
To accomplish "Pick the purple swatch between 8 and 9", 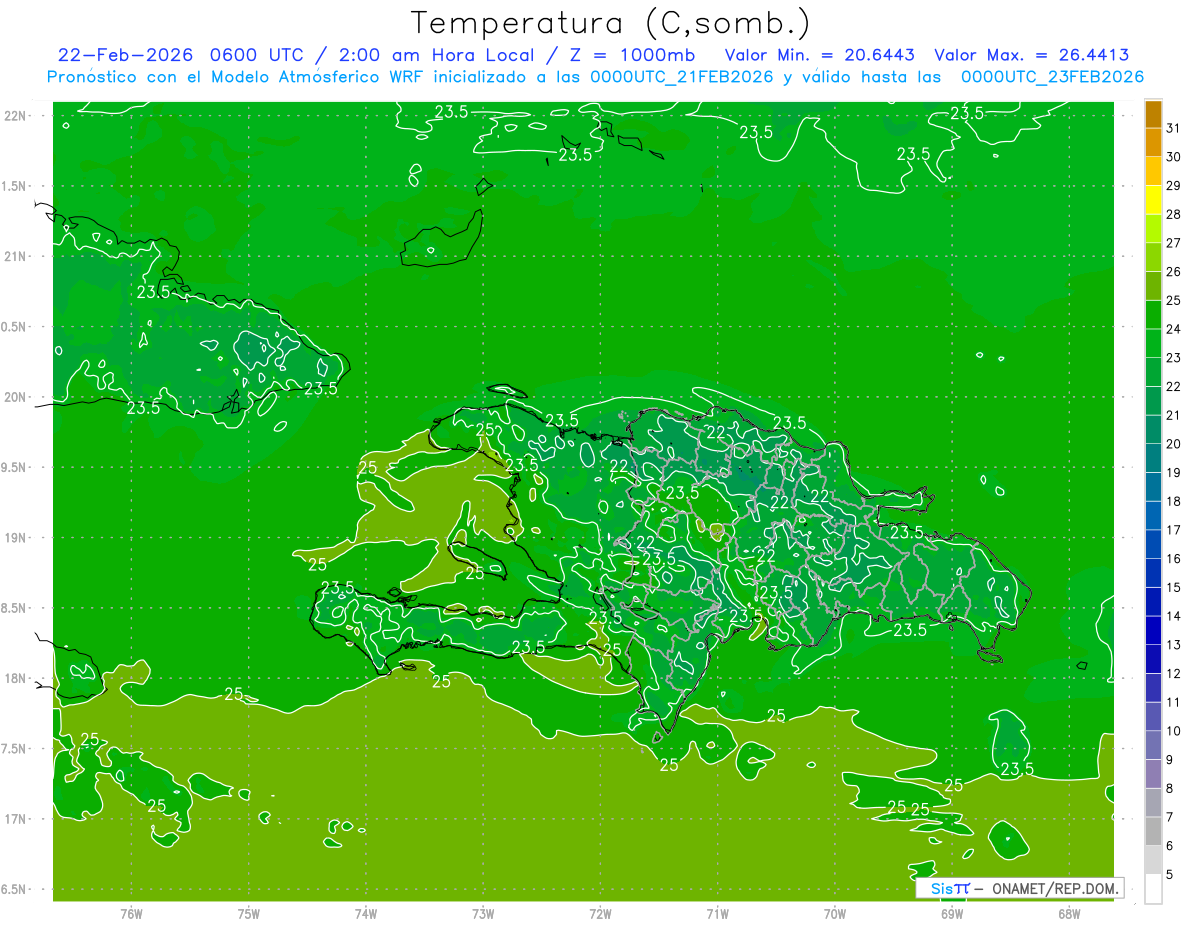I will click(1153, 774).
